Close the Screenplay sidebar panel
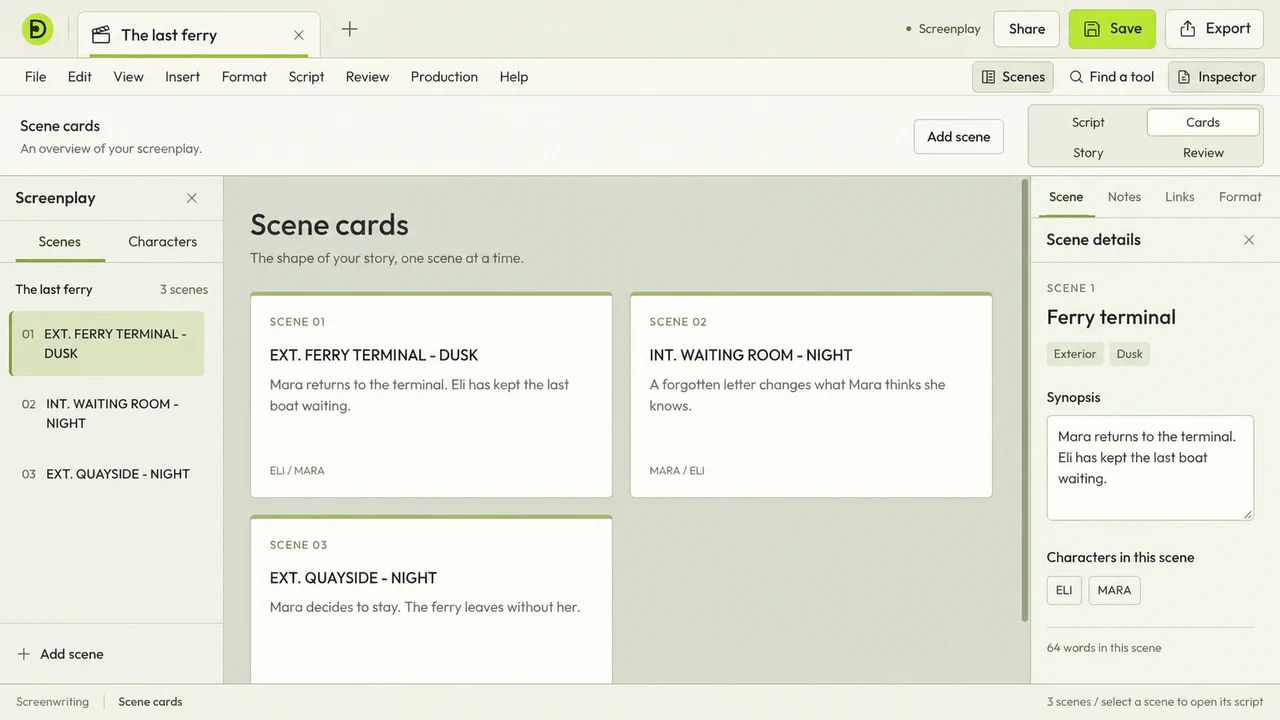This screenshot has width=1280, height=720. [x=192, y=198]
